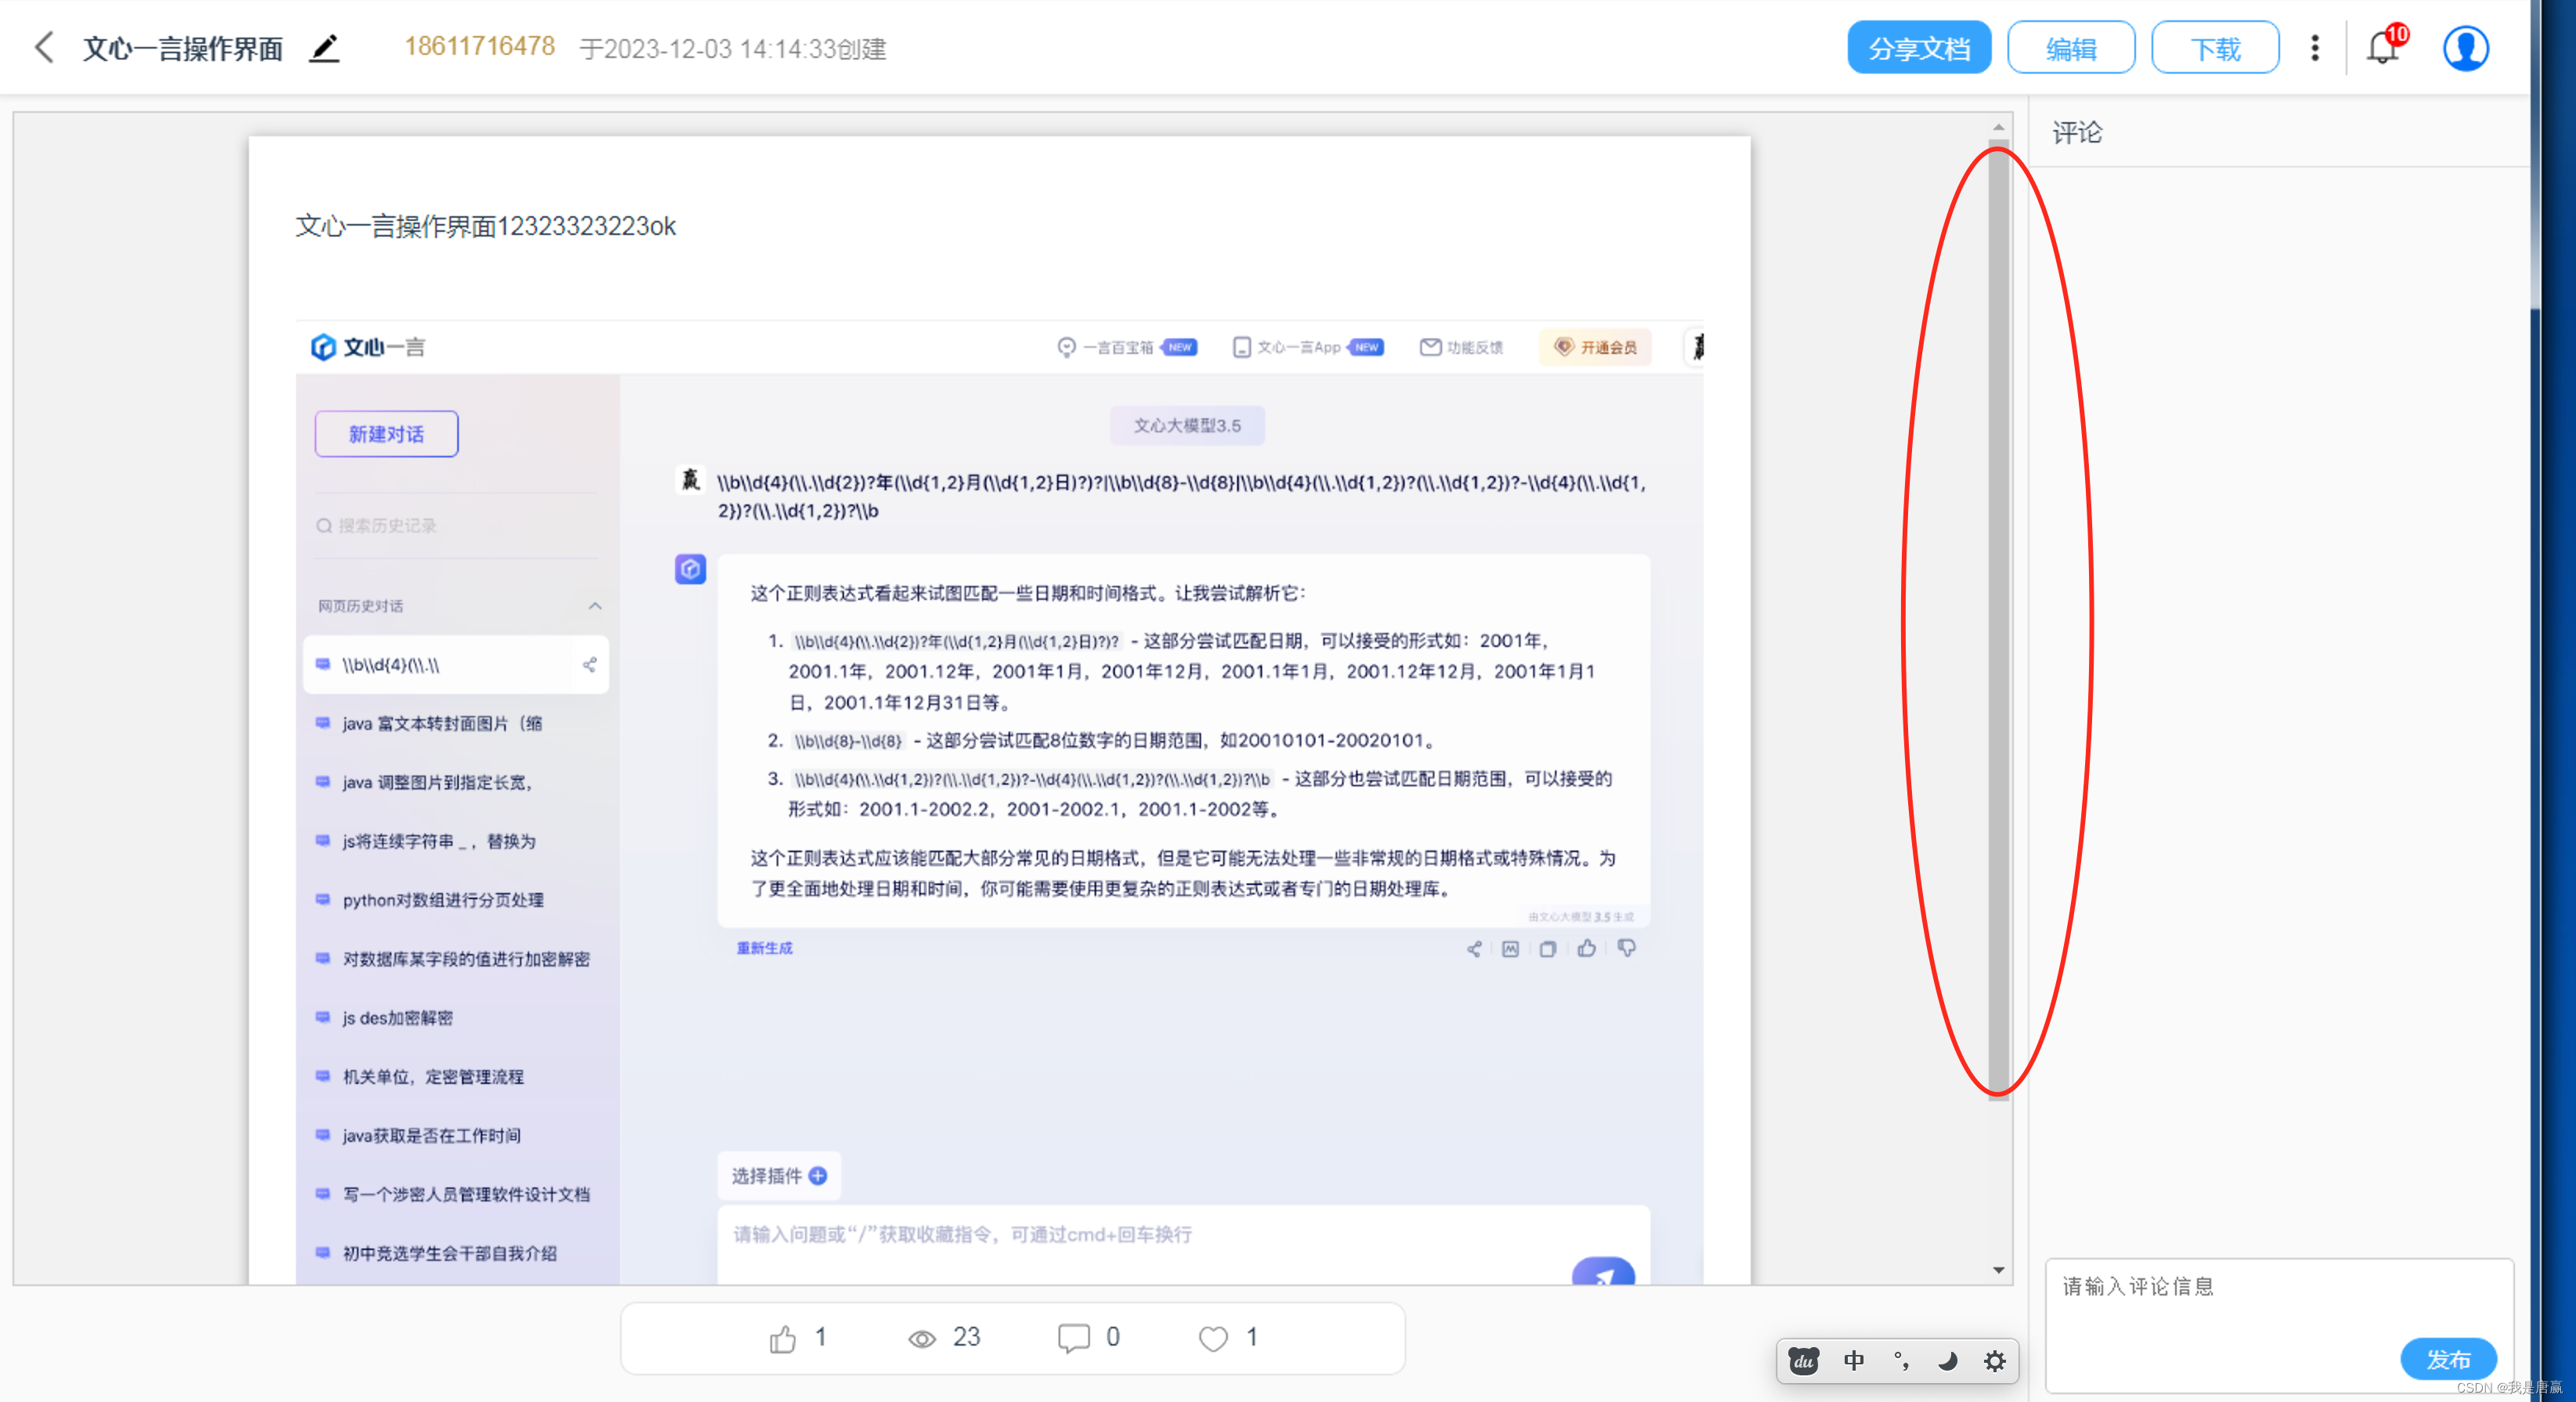The image size is (2576, 1402).
Task: Click the more options three-dot icon
Action: (2314, 47)
